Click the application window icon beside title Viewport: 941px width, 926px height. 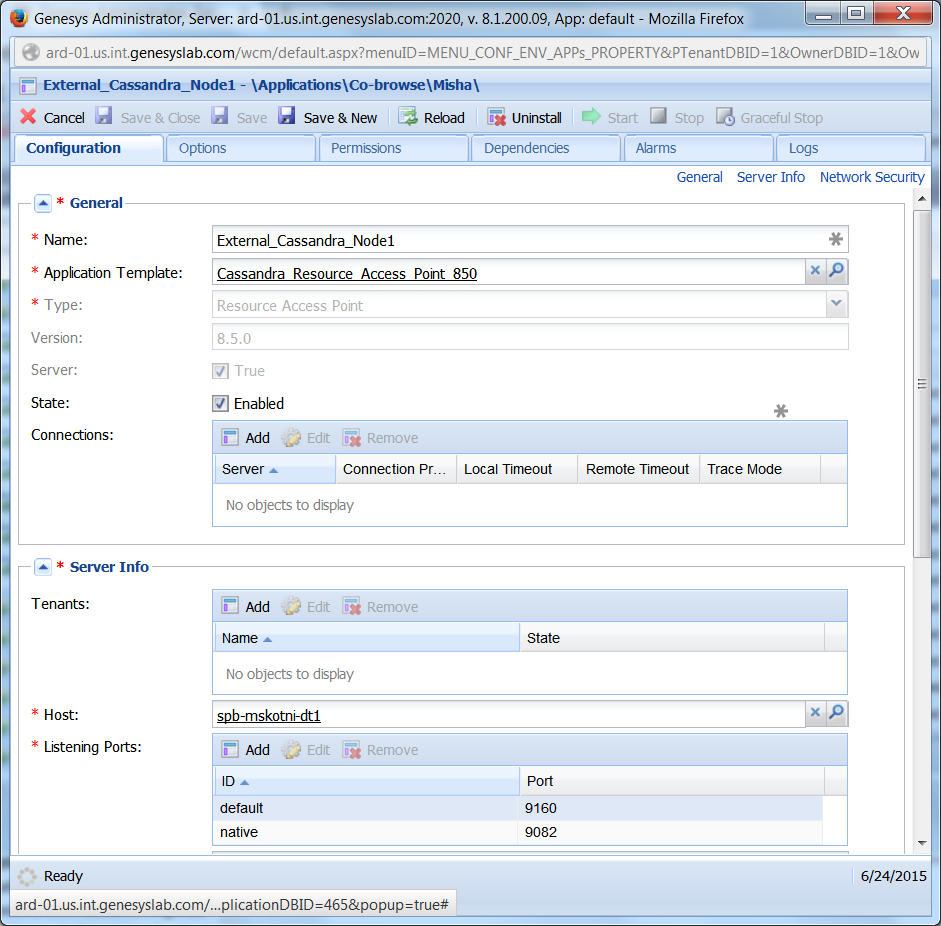tap(28, 86)
